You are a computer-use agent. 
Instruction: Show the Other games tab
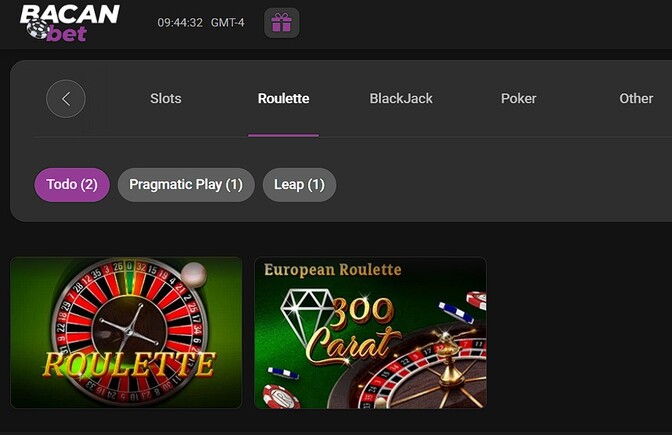point(636,99)
